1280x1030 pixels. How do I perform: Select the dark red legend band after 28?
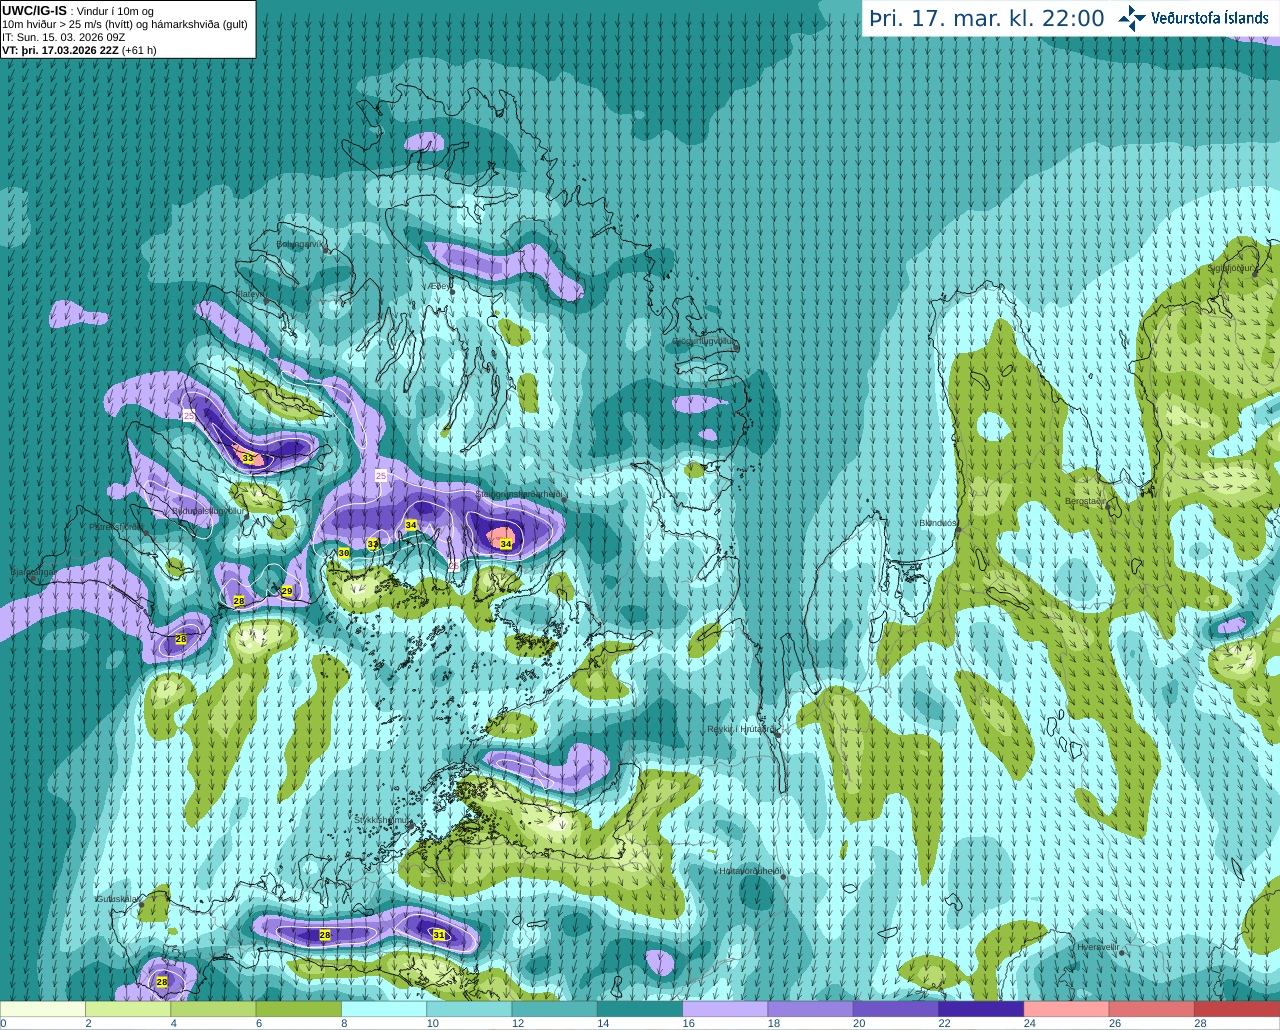1237,1009
